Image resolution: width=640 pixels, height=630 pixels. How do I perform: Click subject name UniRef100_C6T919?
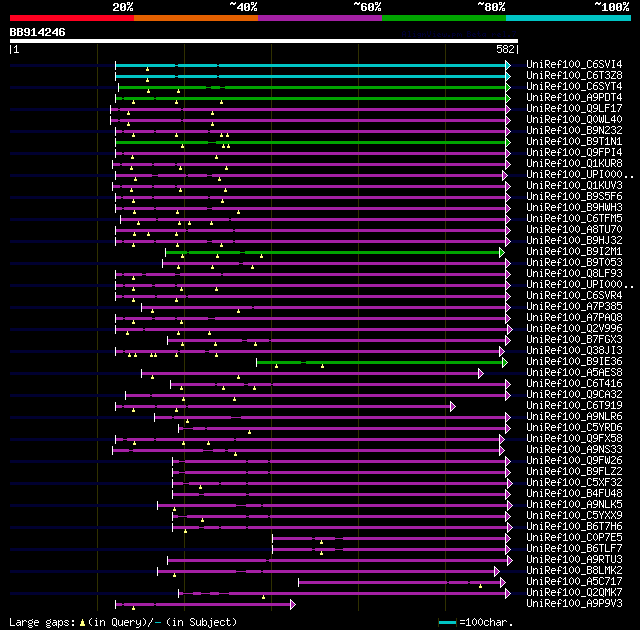[574, 406]
